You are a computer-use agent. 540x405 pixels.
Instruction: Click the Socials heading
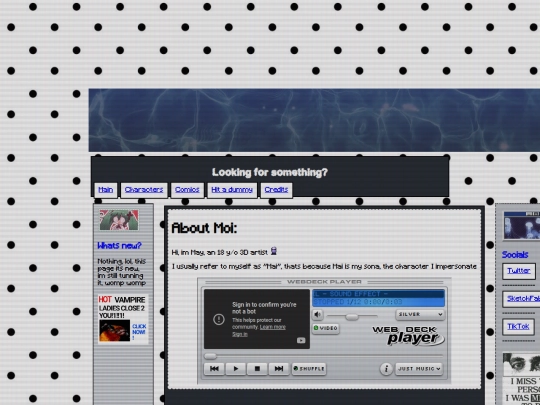[515, 255]
